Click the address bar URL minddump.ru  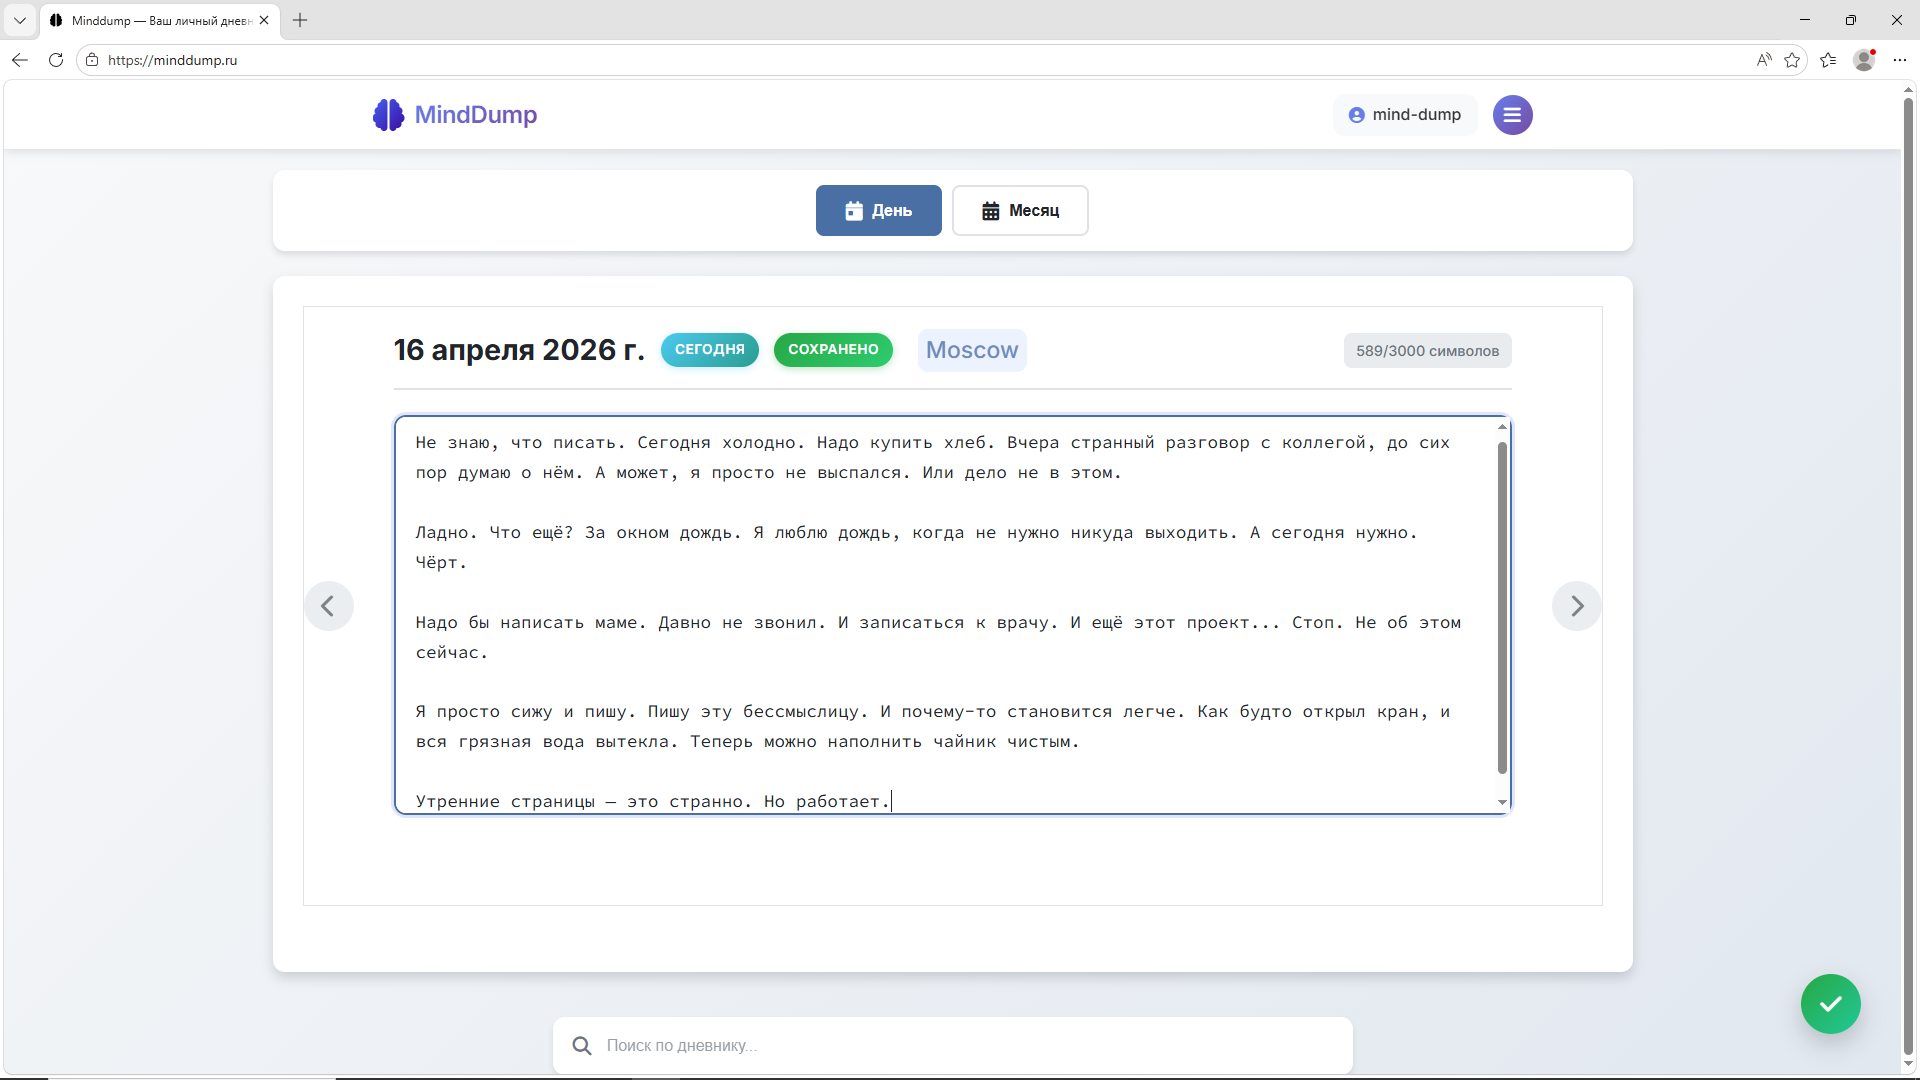click(172, 60)
